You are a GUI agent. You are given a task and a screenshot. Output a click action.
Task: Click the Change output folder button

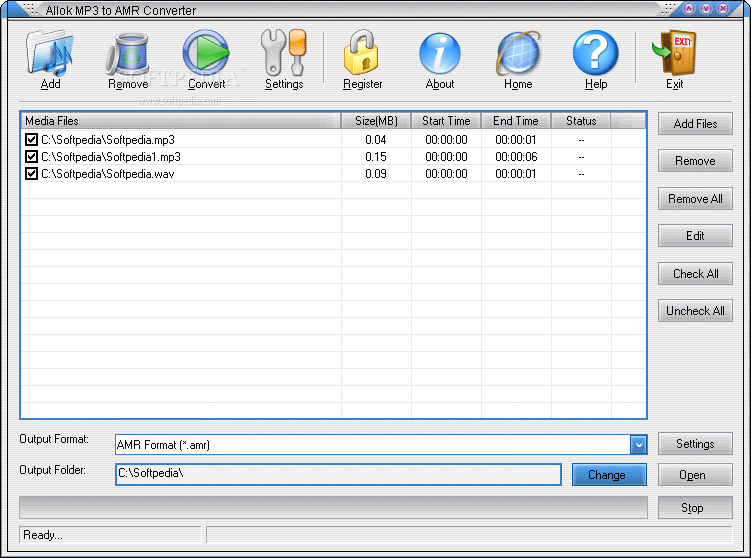(609, 475)
